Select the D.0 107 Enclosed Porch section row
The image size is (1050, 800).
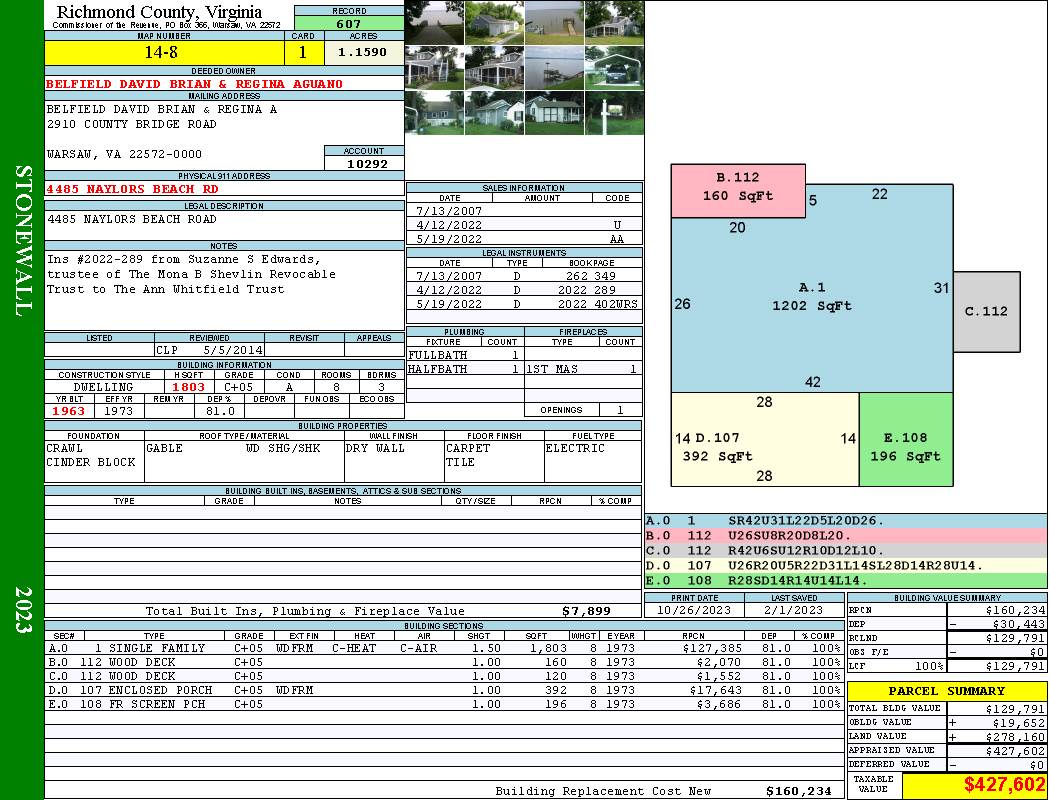(x=445, y=690)
